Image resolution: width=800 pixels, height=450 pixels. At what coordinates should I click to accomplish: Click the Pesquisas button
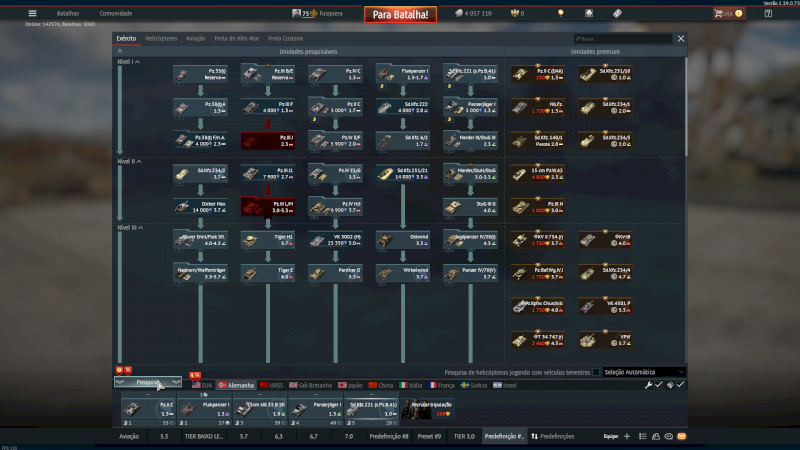click(x=148, y=382)
